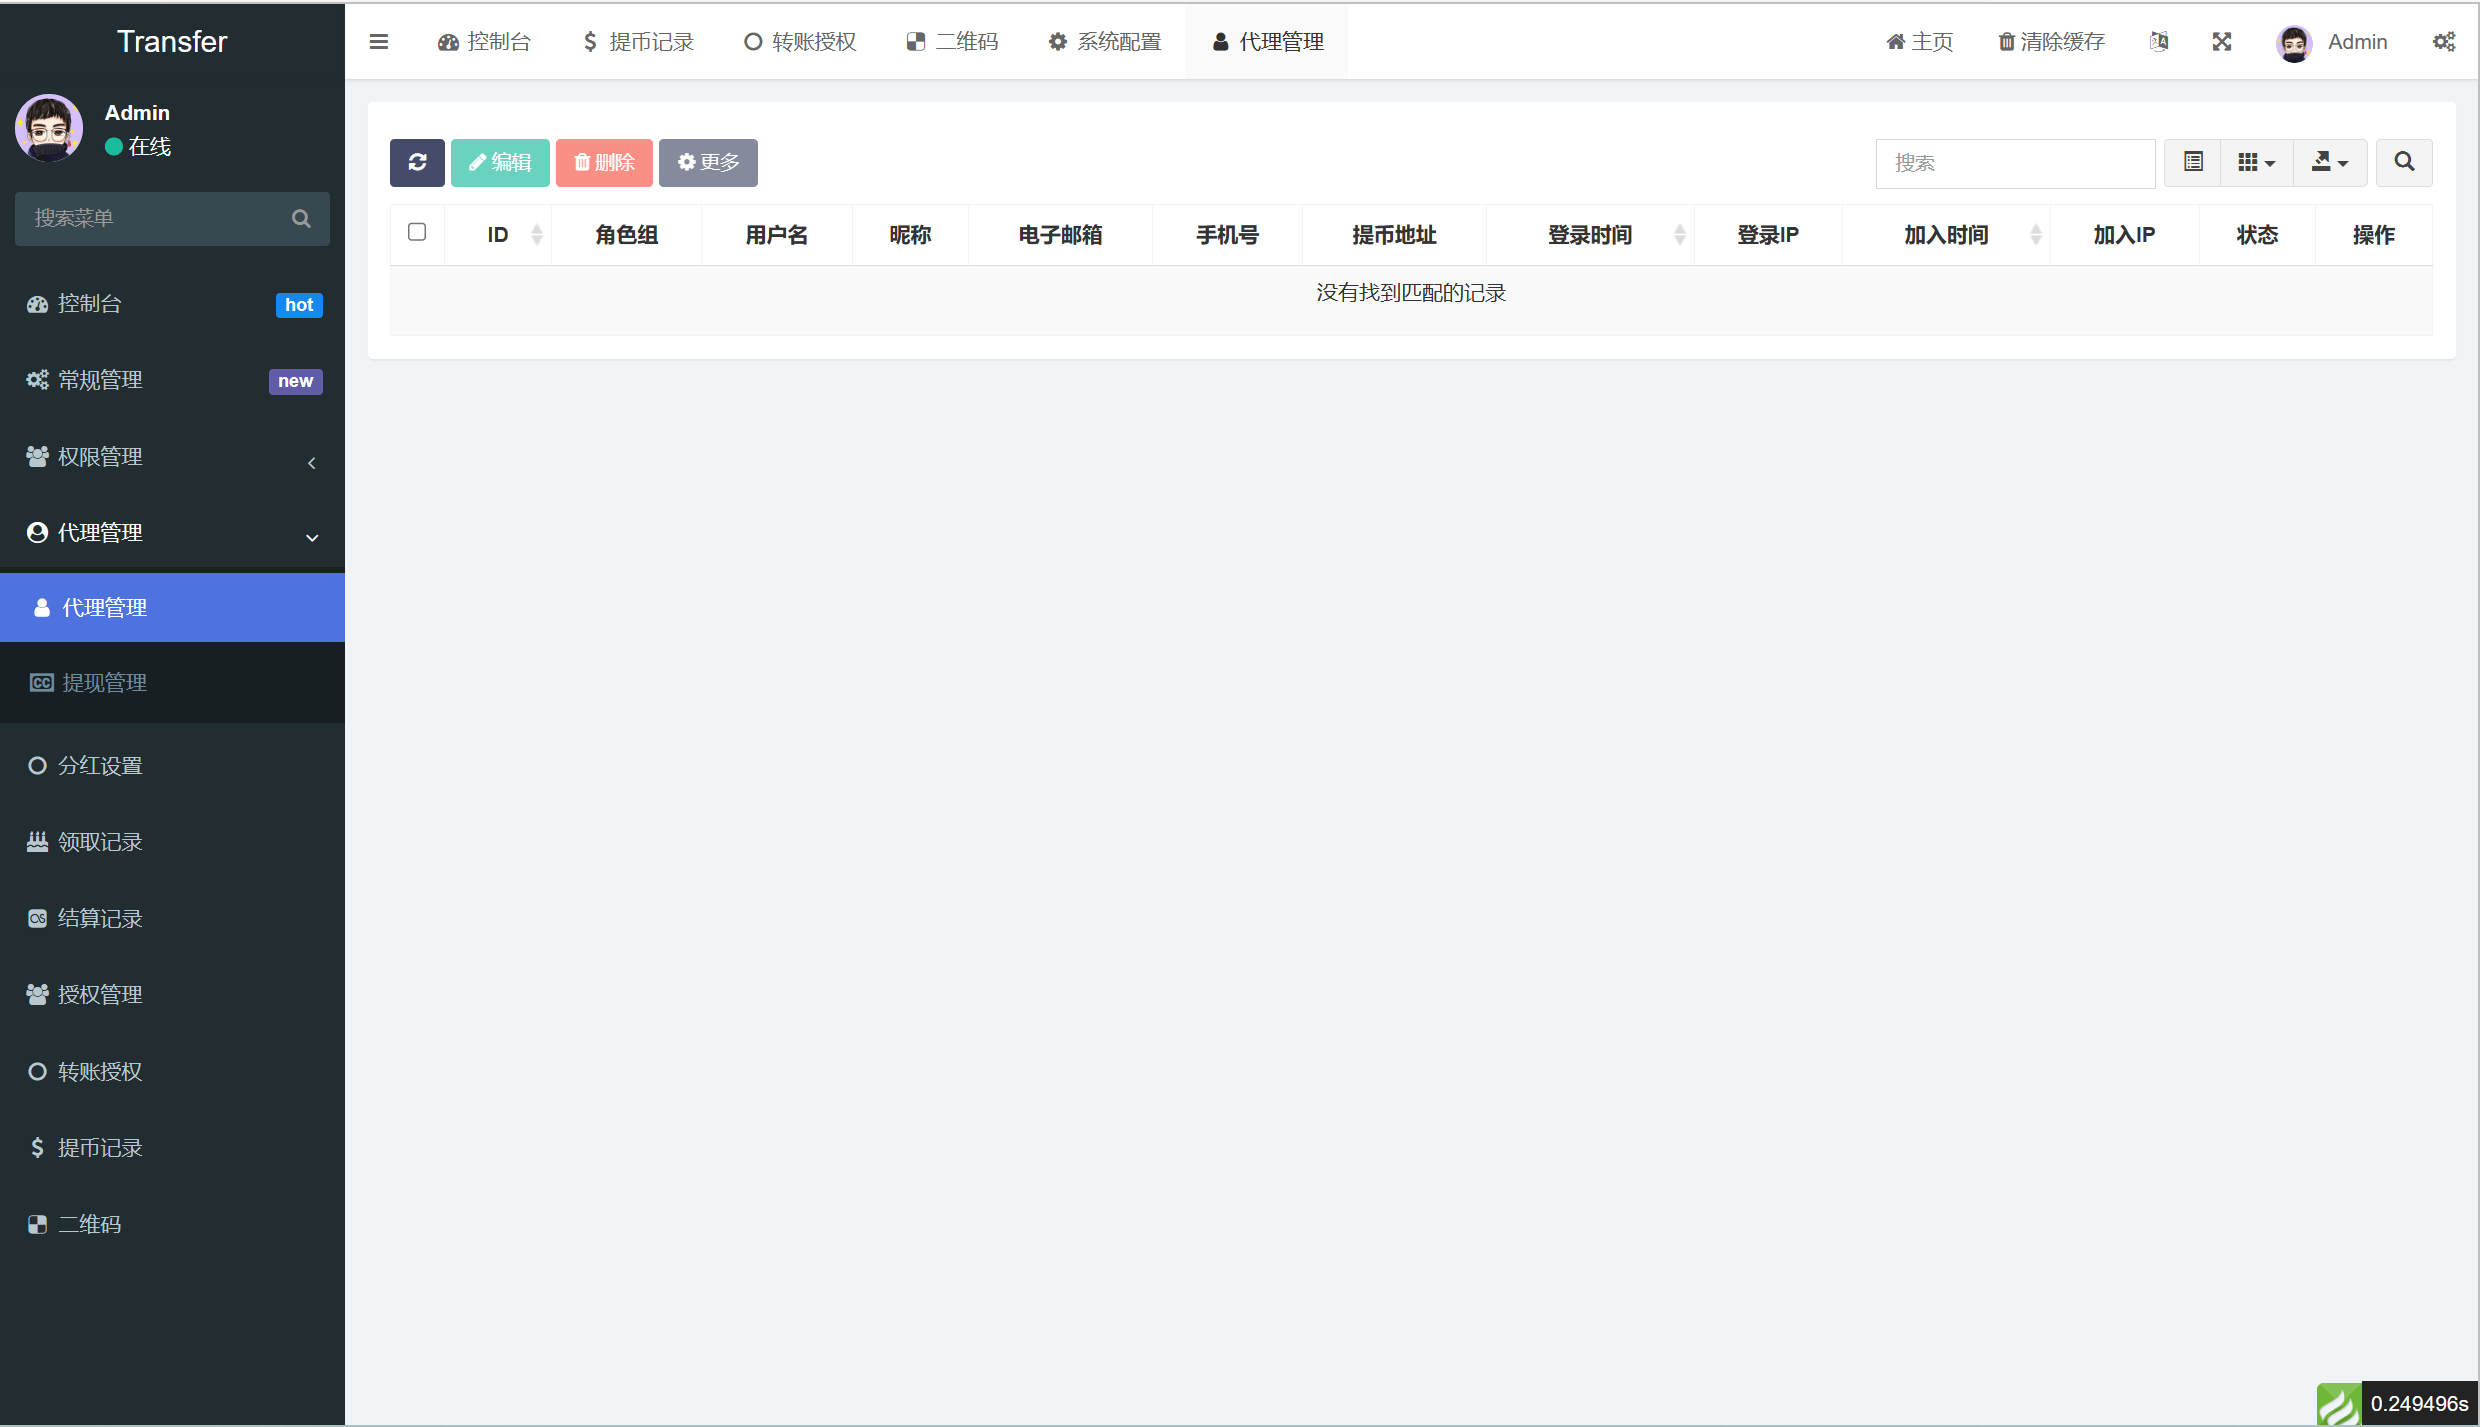This screenshot has width=2480, height=1427.
Task: Open 授权管理 in the sidebar
Action: click(172, 995)
